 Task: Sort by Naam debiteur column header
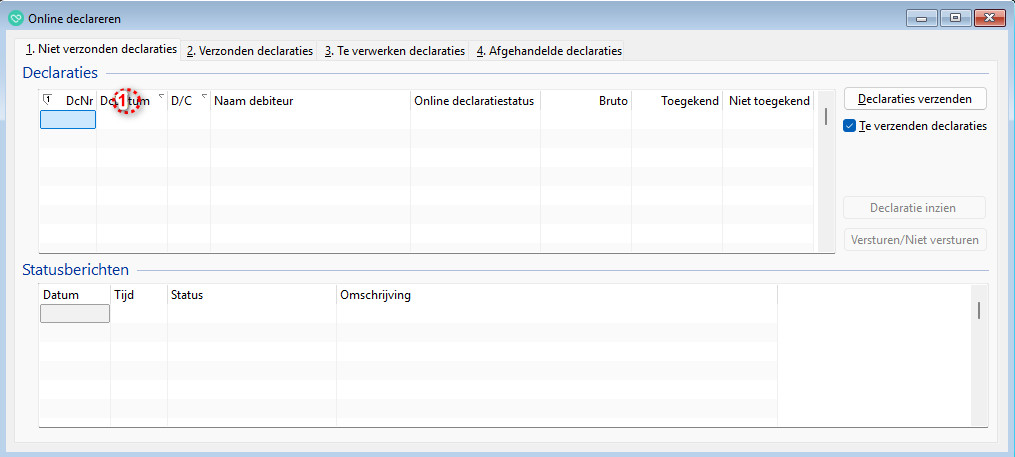pos(310,101)
